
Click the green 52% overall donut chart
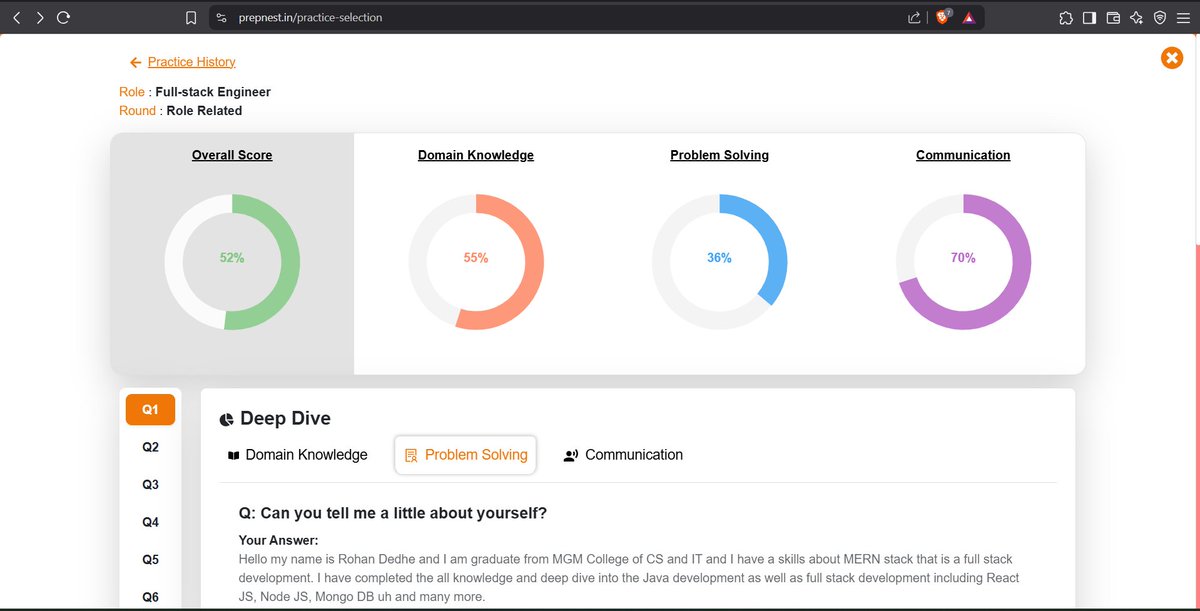point(232,262)
